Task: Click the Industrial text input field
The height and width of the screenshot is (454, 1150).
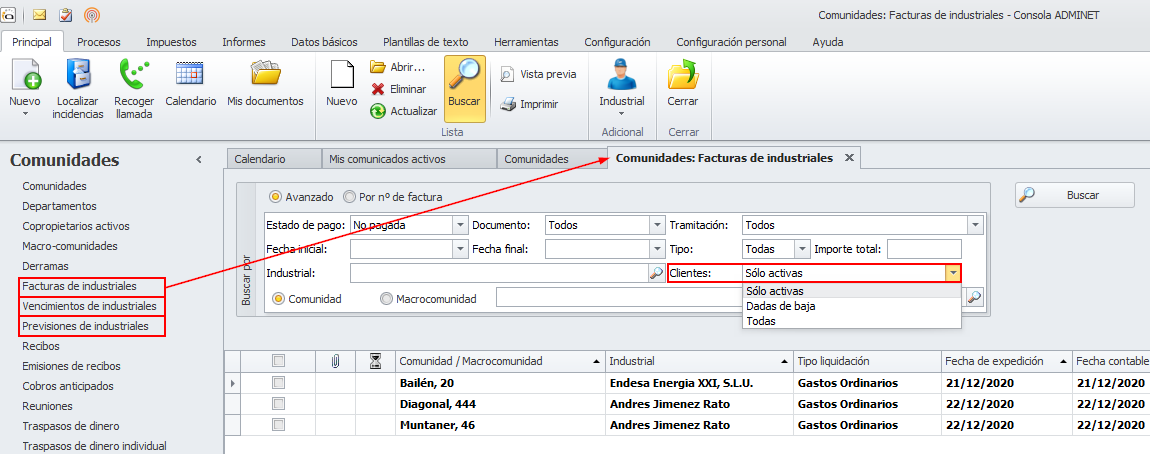Action: tap(499, 273)
